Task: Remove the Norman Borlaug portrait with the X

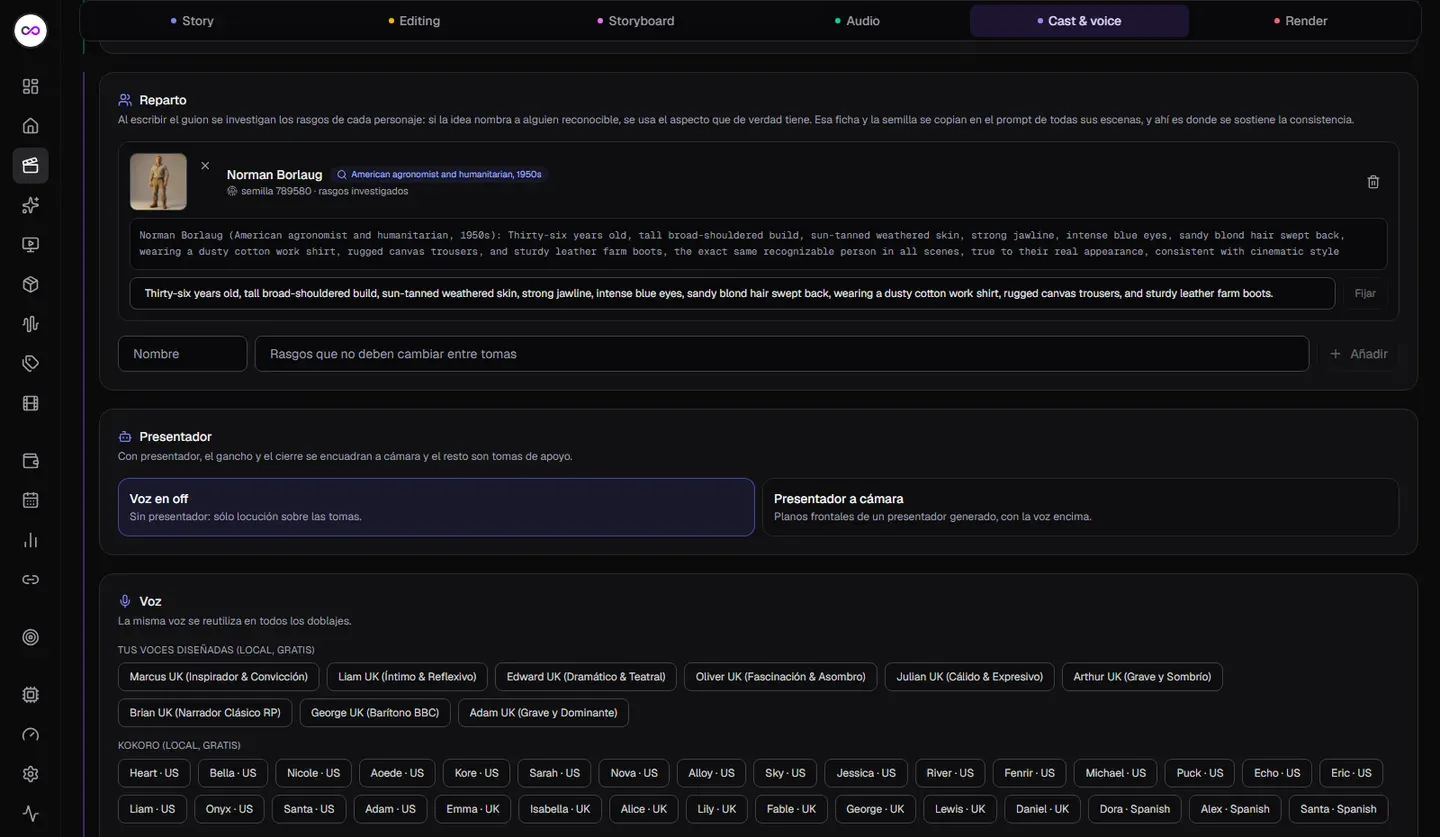Action: (205, 166)
